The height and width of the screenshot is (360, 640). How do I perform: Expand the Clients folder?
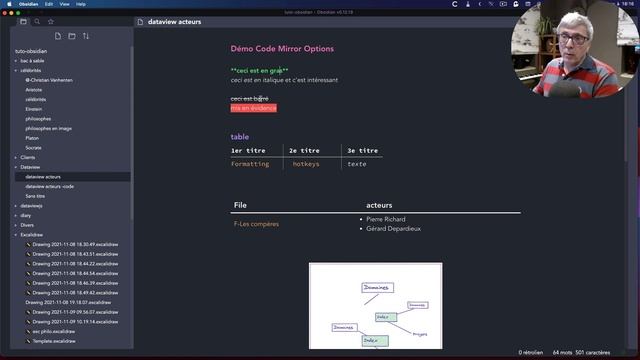(28, 158)
